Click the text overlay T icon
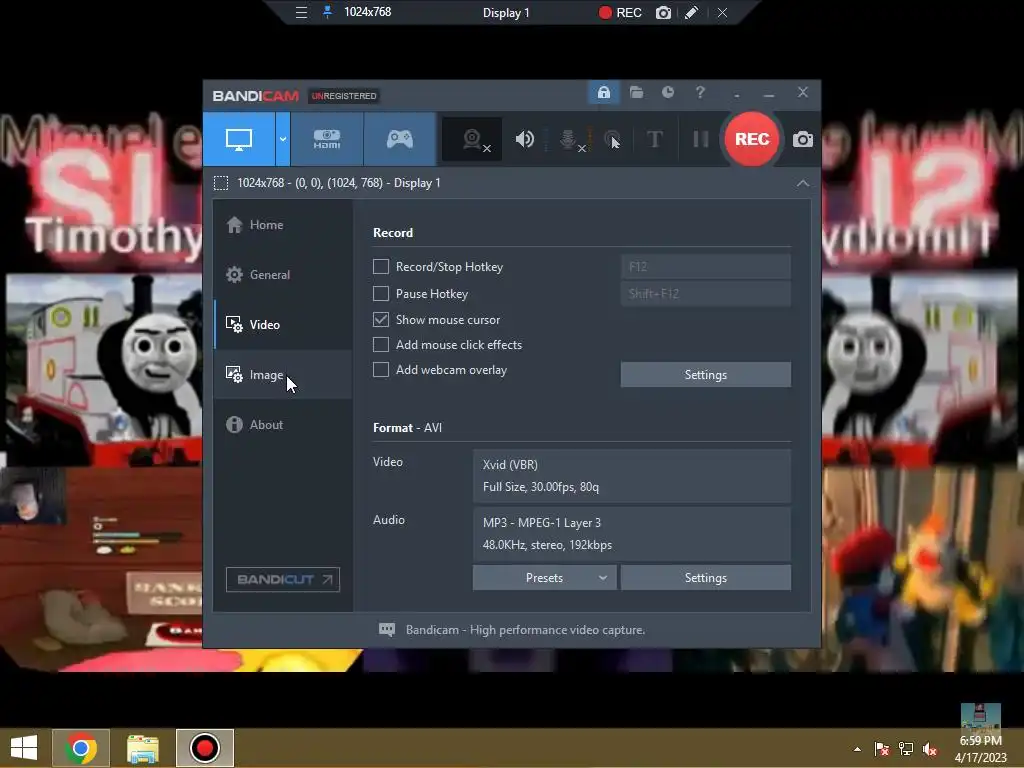 [654, 139]
